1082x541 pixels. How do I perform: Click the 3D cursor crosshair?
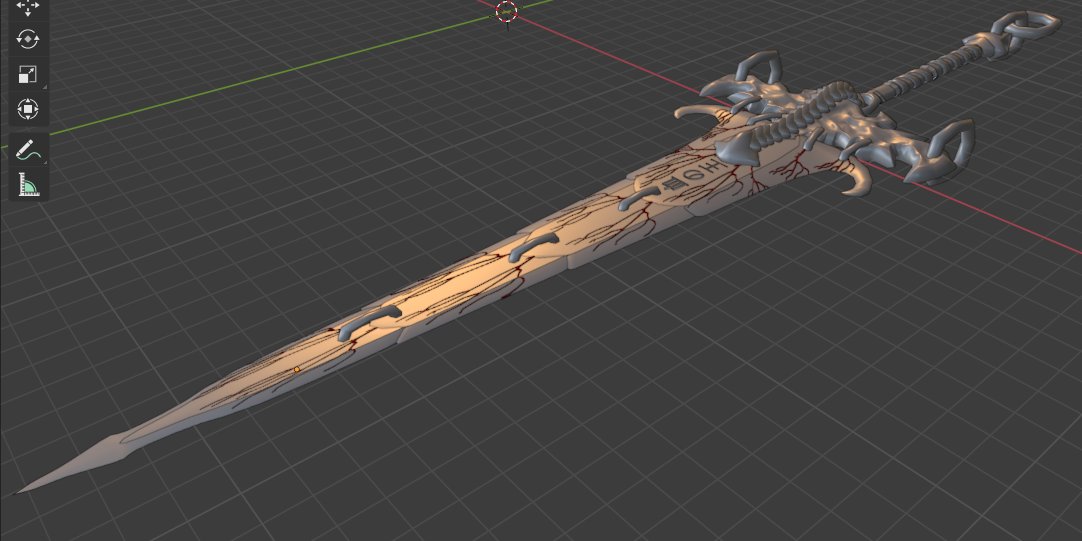[506, 11]
